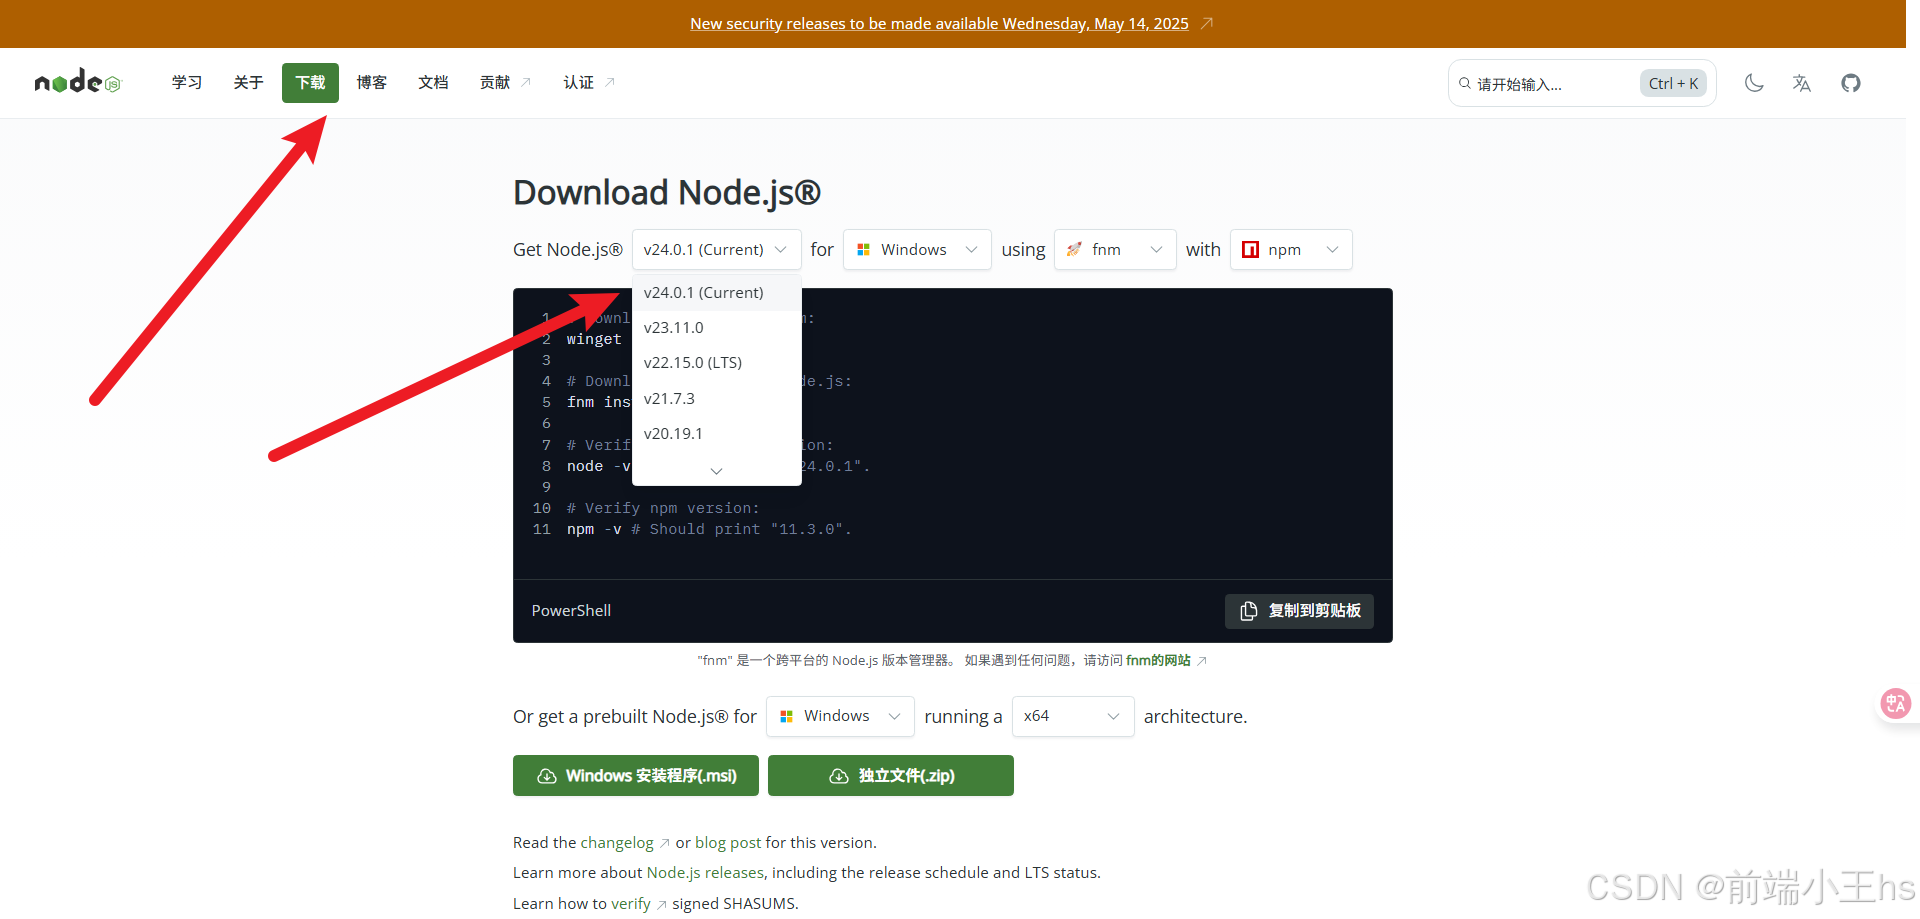Select v21.7.3 in version list
This screenshot has height=919, width=1920.
tap(717, 399)
